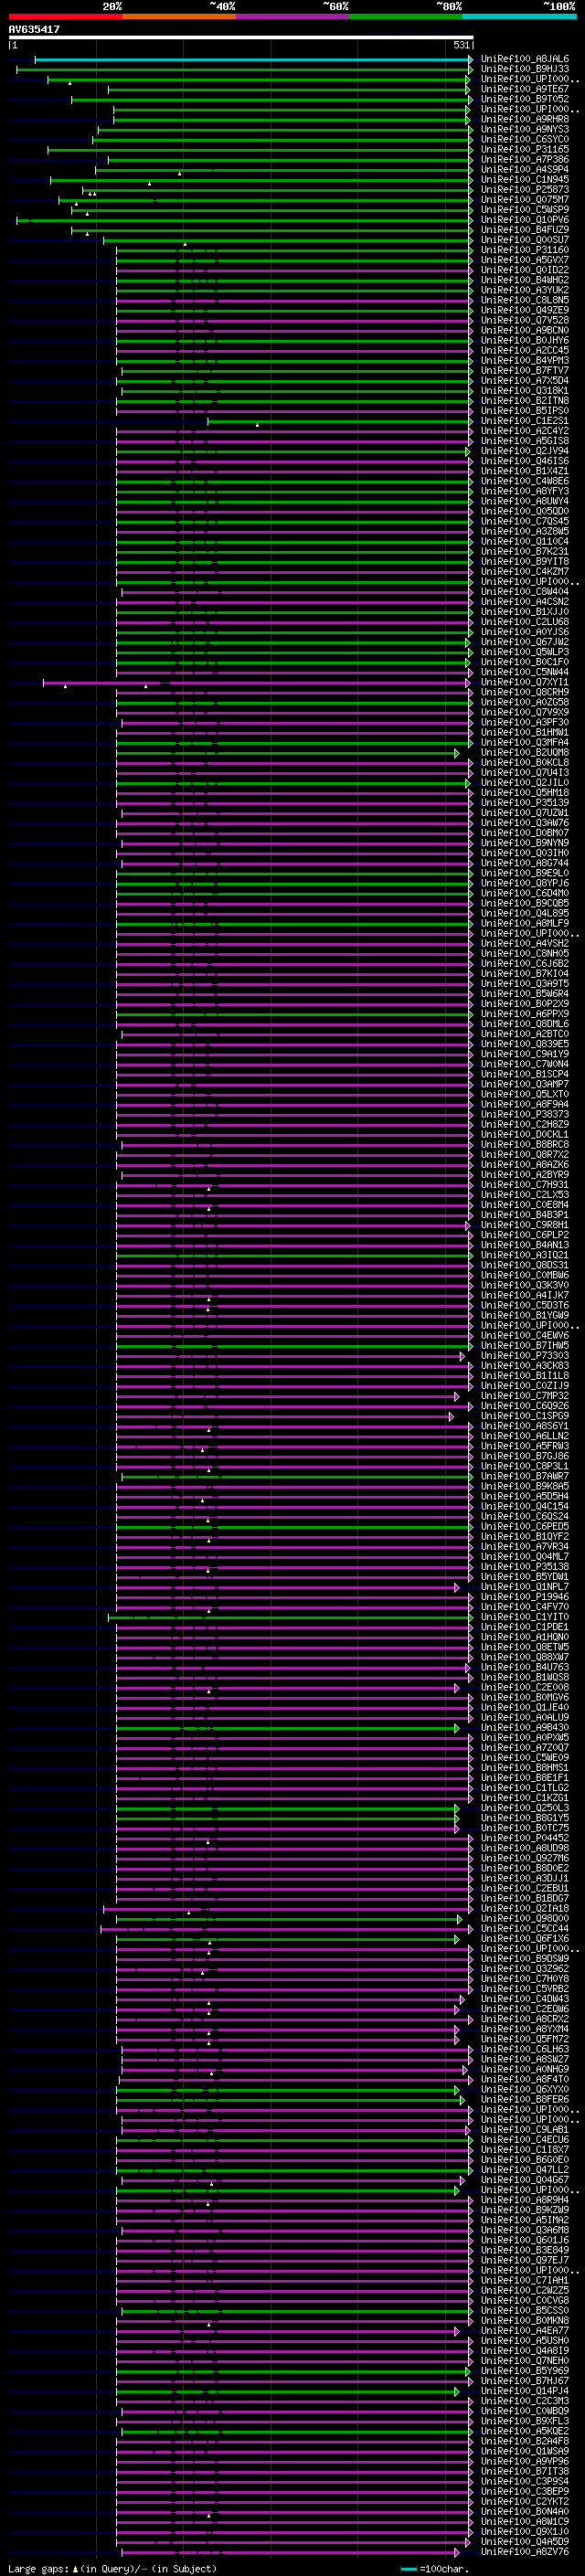The image size is (585, 2576).
Task: Pick the UniRef100_B7AWR7 row label
Action: point(525,1476)
